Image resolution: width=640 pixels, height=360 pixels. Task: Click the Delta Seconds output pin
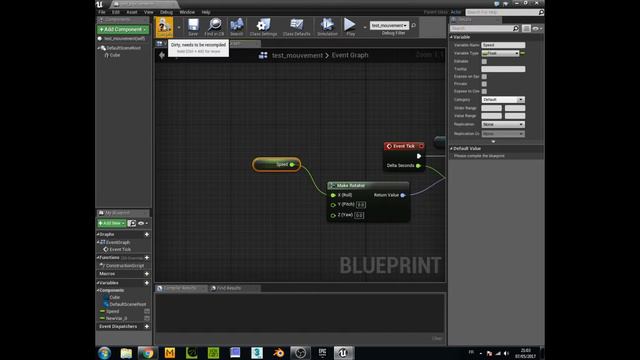[x=418, y=165]
